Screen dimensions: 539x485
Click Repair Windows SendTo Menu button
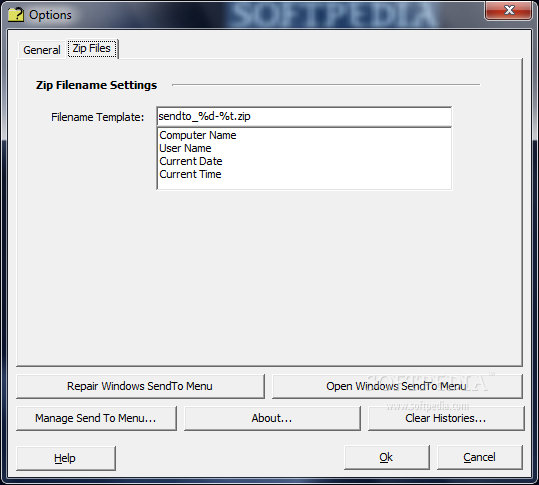[x=140, y=386]
